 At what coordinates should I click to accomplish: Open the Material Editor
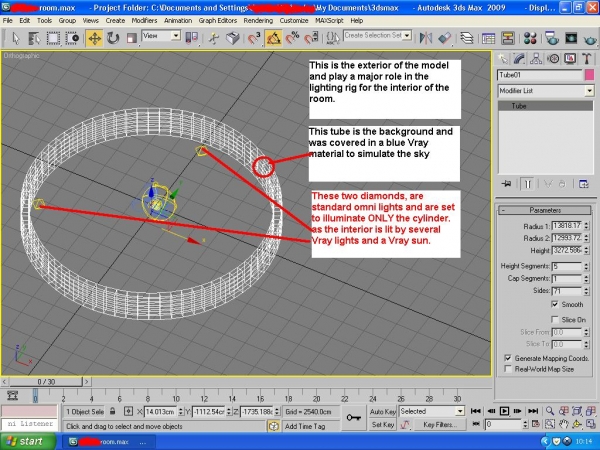530,38
